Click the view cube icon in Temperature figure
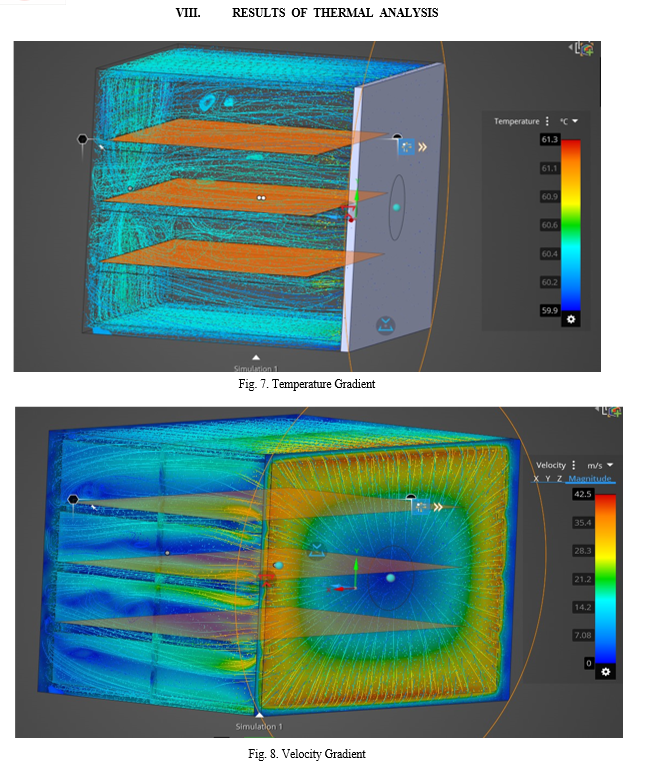The image size is (655, 770). [x=585, y=48]
